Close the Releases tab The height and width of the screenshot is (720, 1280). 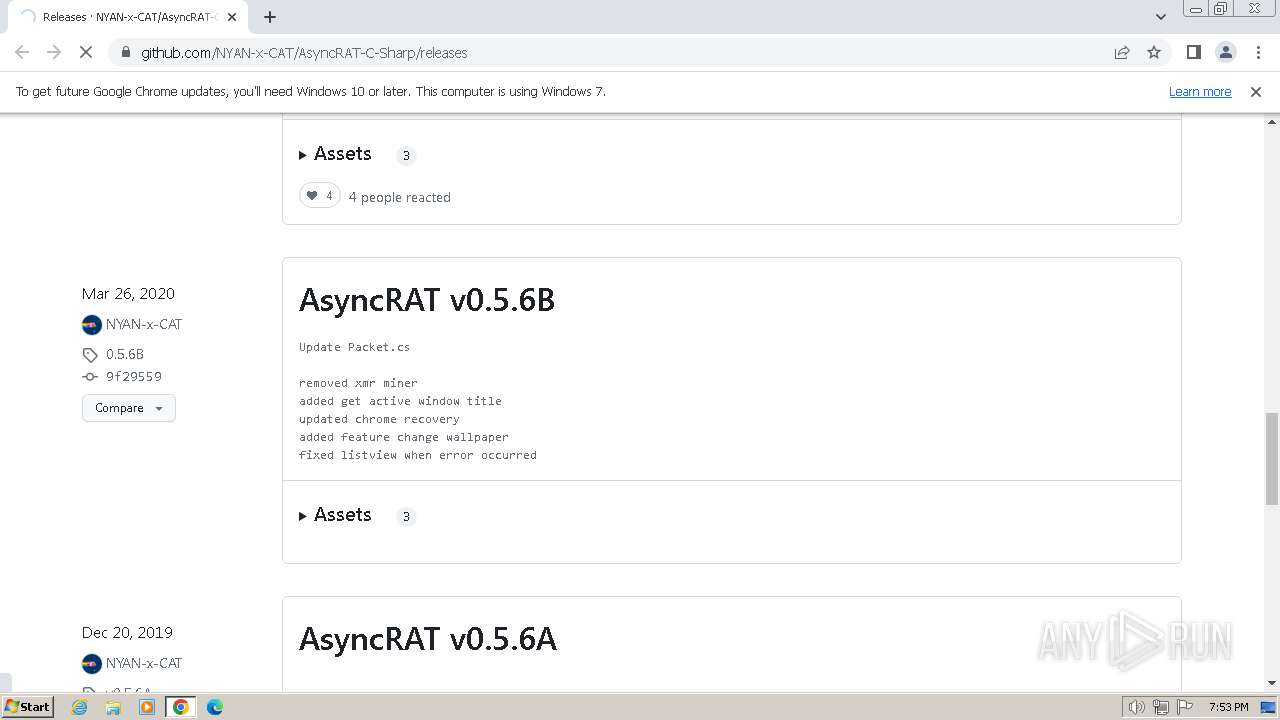click(x=232, y=17)
